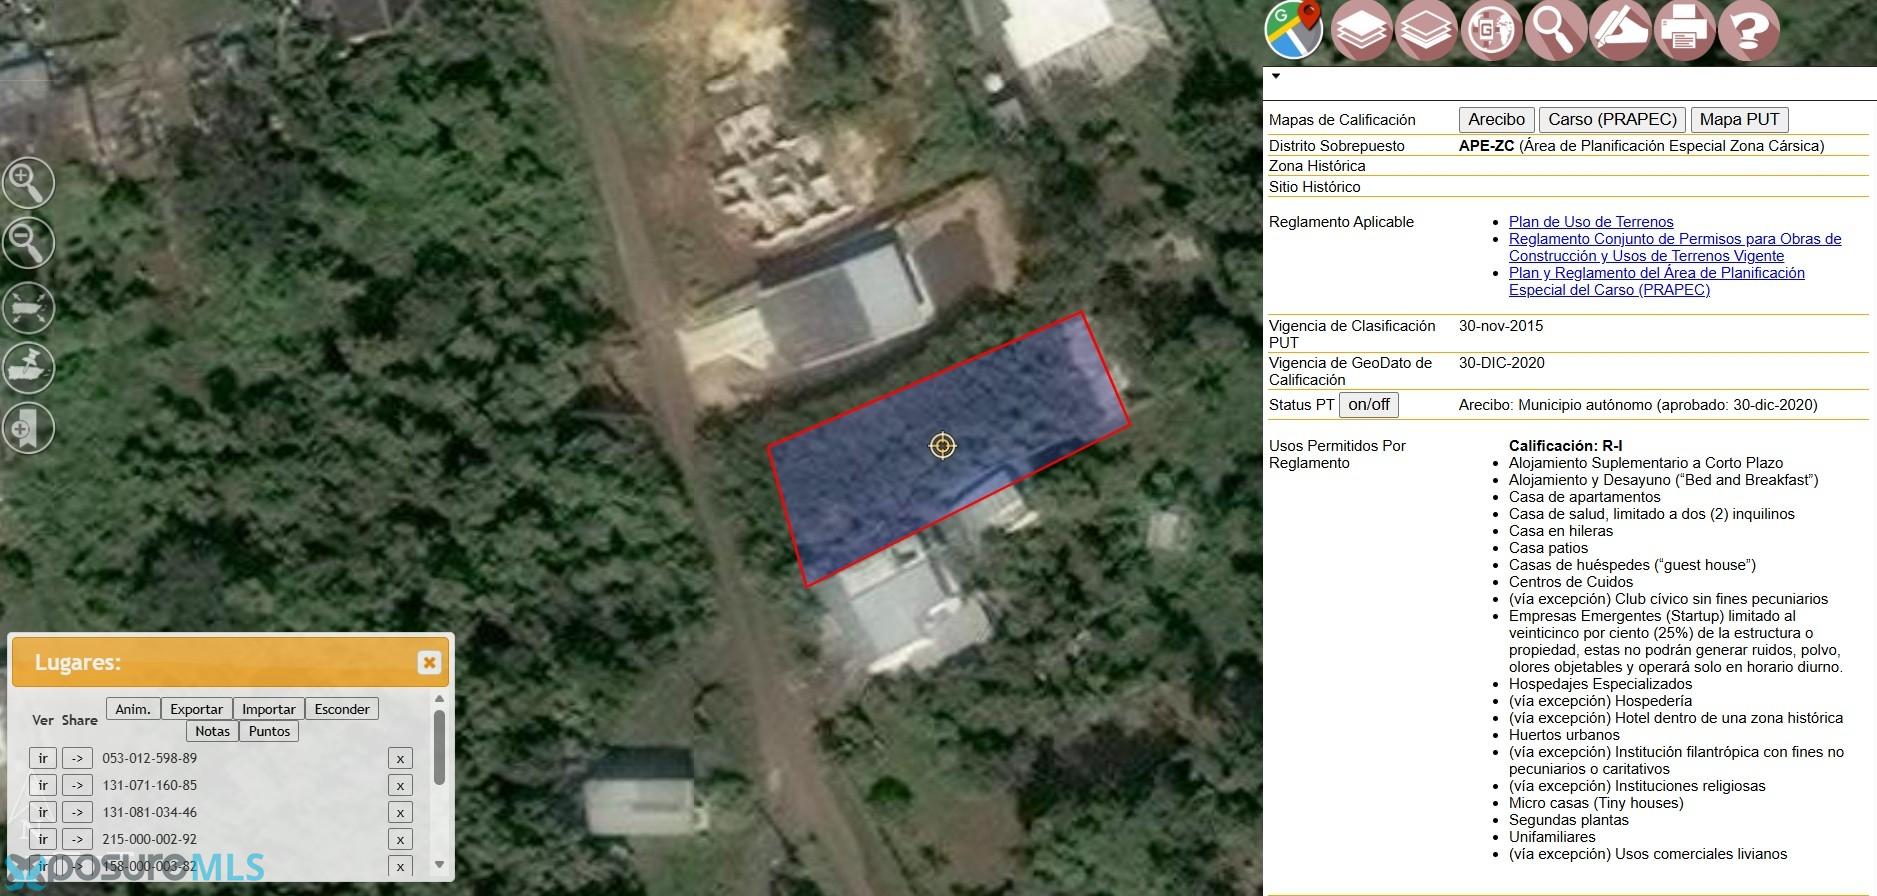This screenshot has width=1877, height=896.
Task: Open the Mapa PUT option
Action: (x=1739, y=120)
